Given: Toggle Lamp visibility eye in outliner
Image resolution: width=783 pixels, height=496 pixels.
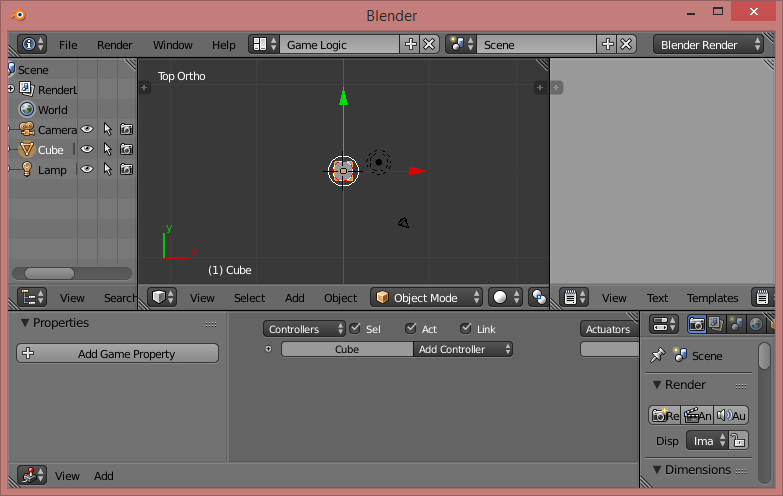Looking at the screenshot, I should click(x=87, y=169).
